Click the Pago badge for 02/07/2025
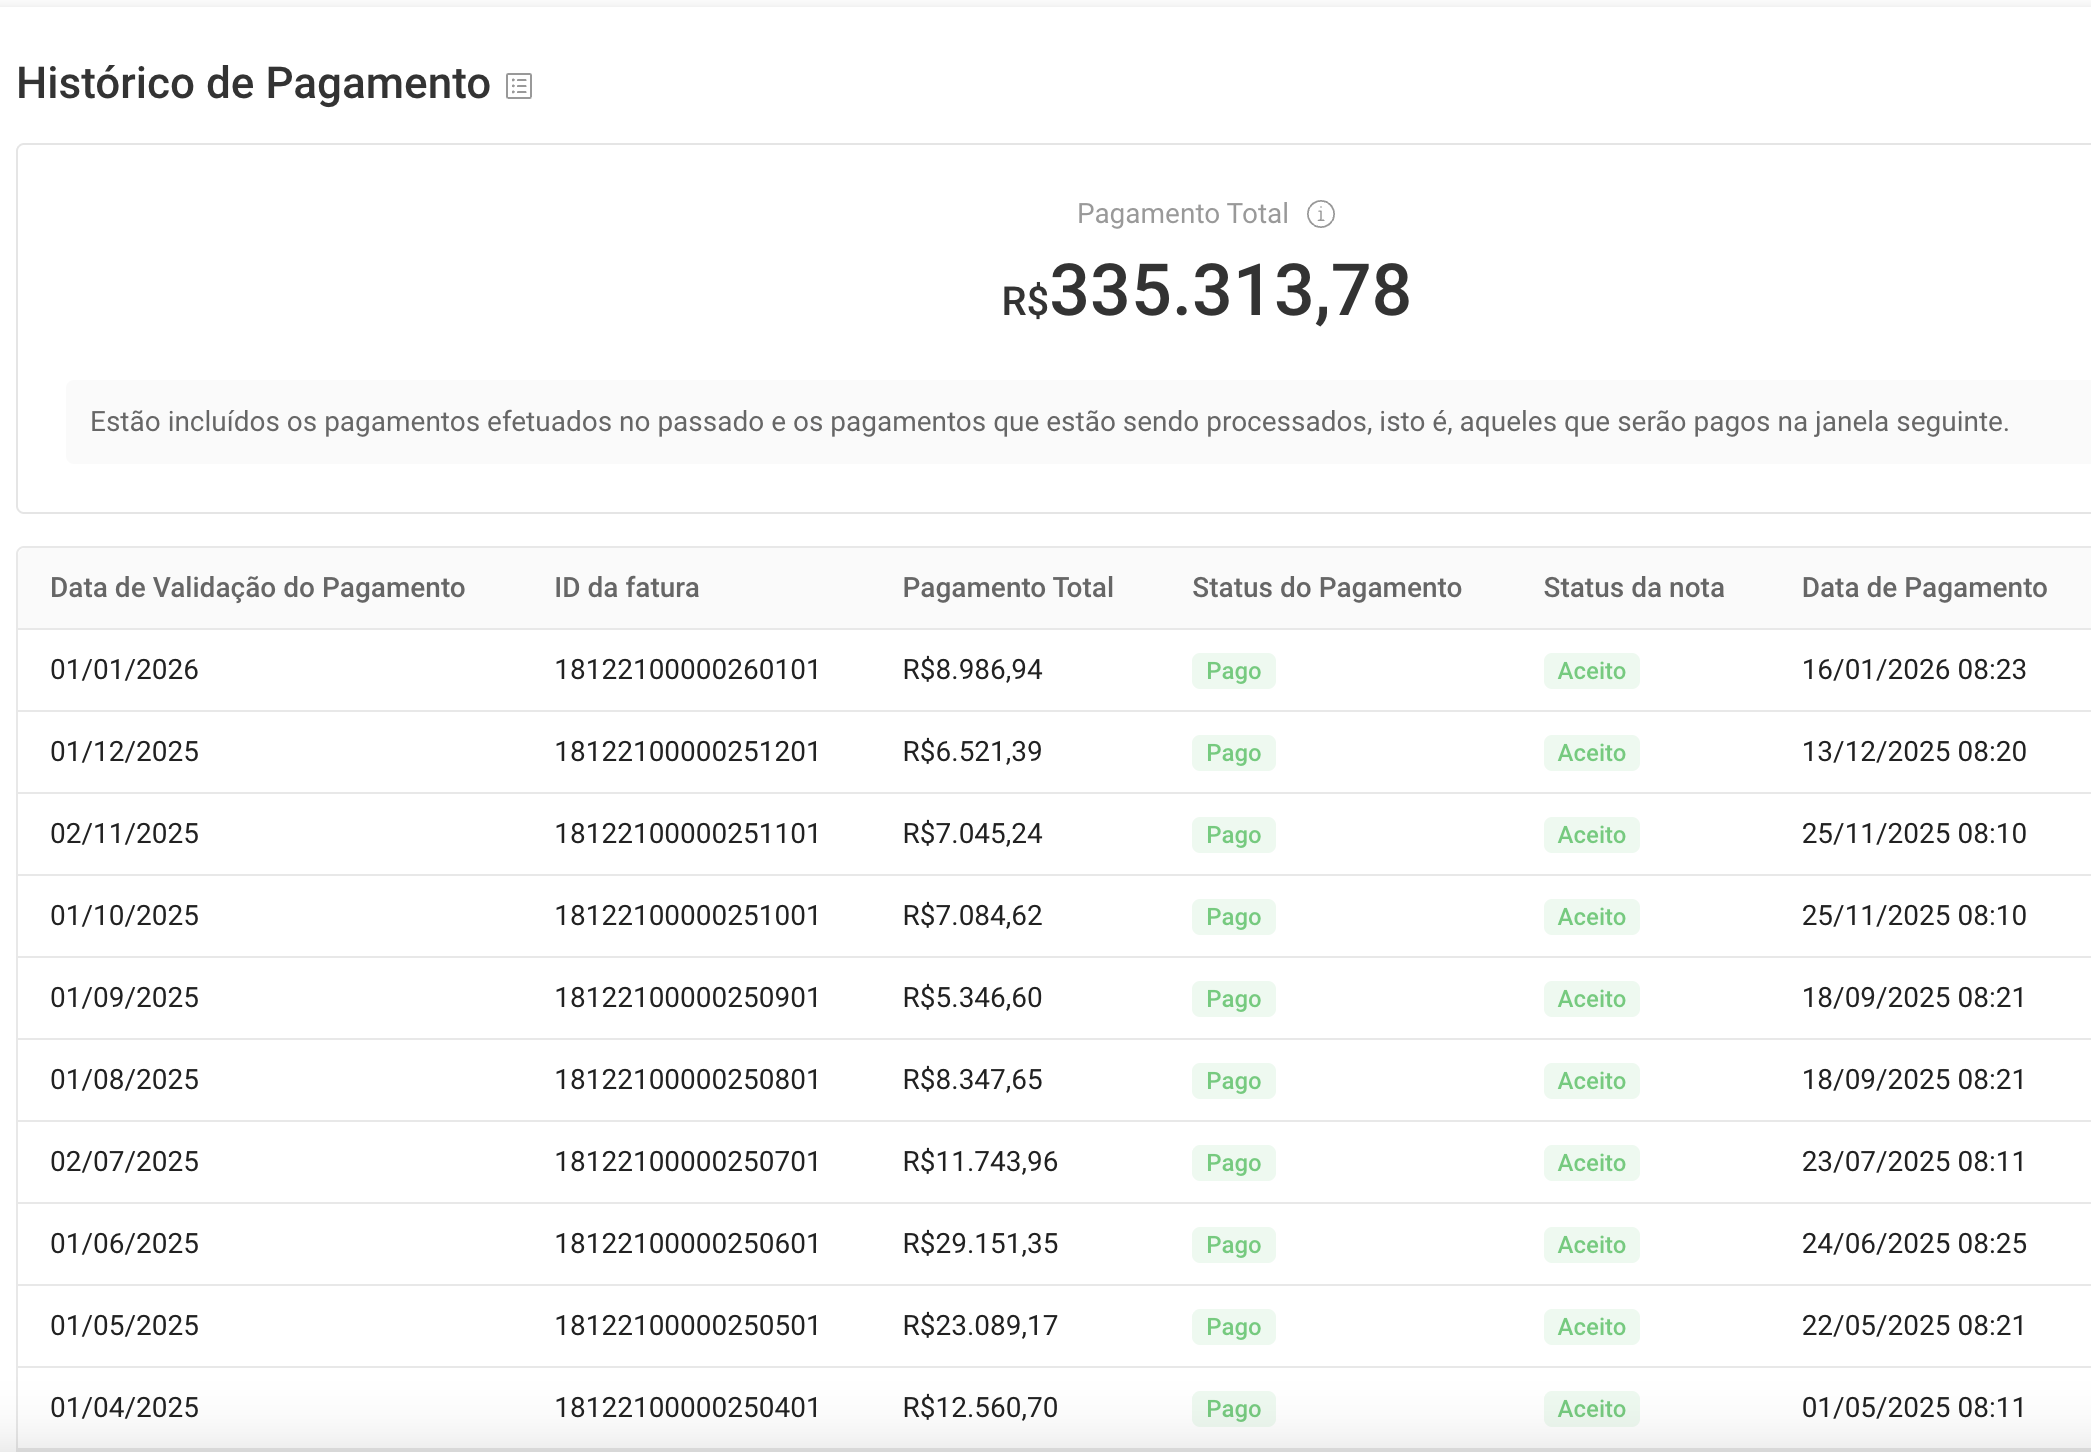The height and width of the screenshot is (1452, 2091). point(1233,1163)
